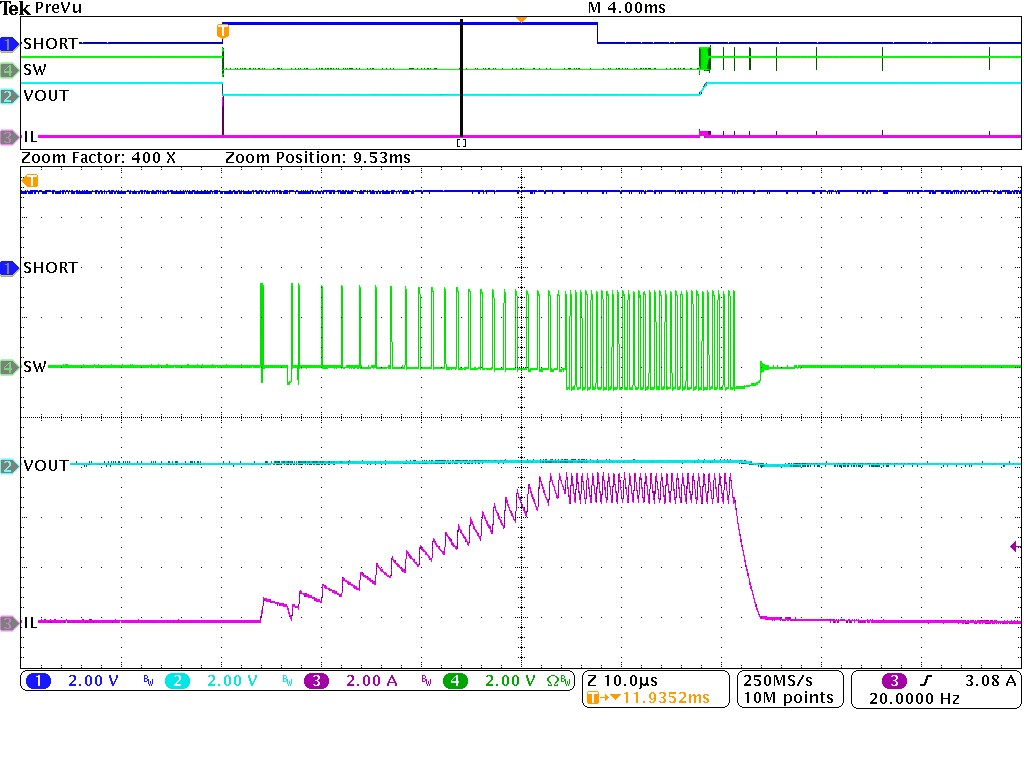1024x768 pixels.
Task: Select channel 1 SHORT marker in zoom window
Action: [x=9, y=268]
